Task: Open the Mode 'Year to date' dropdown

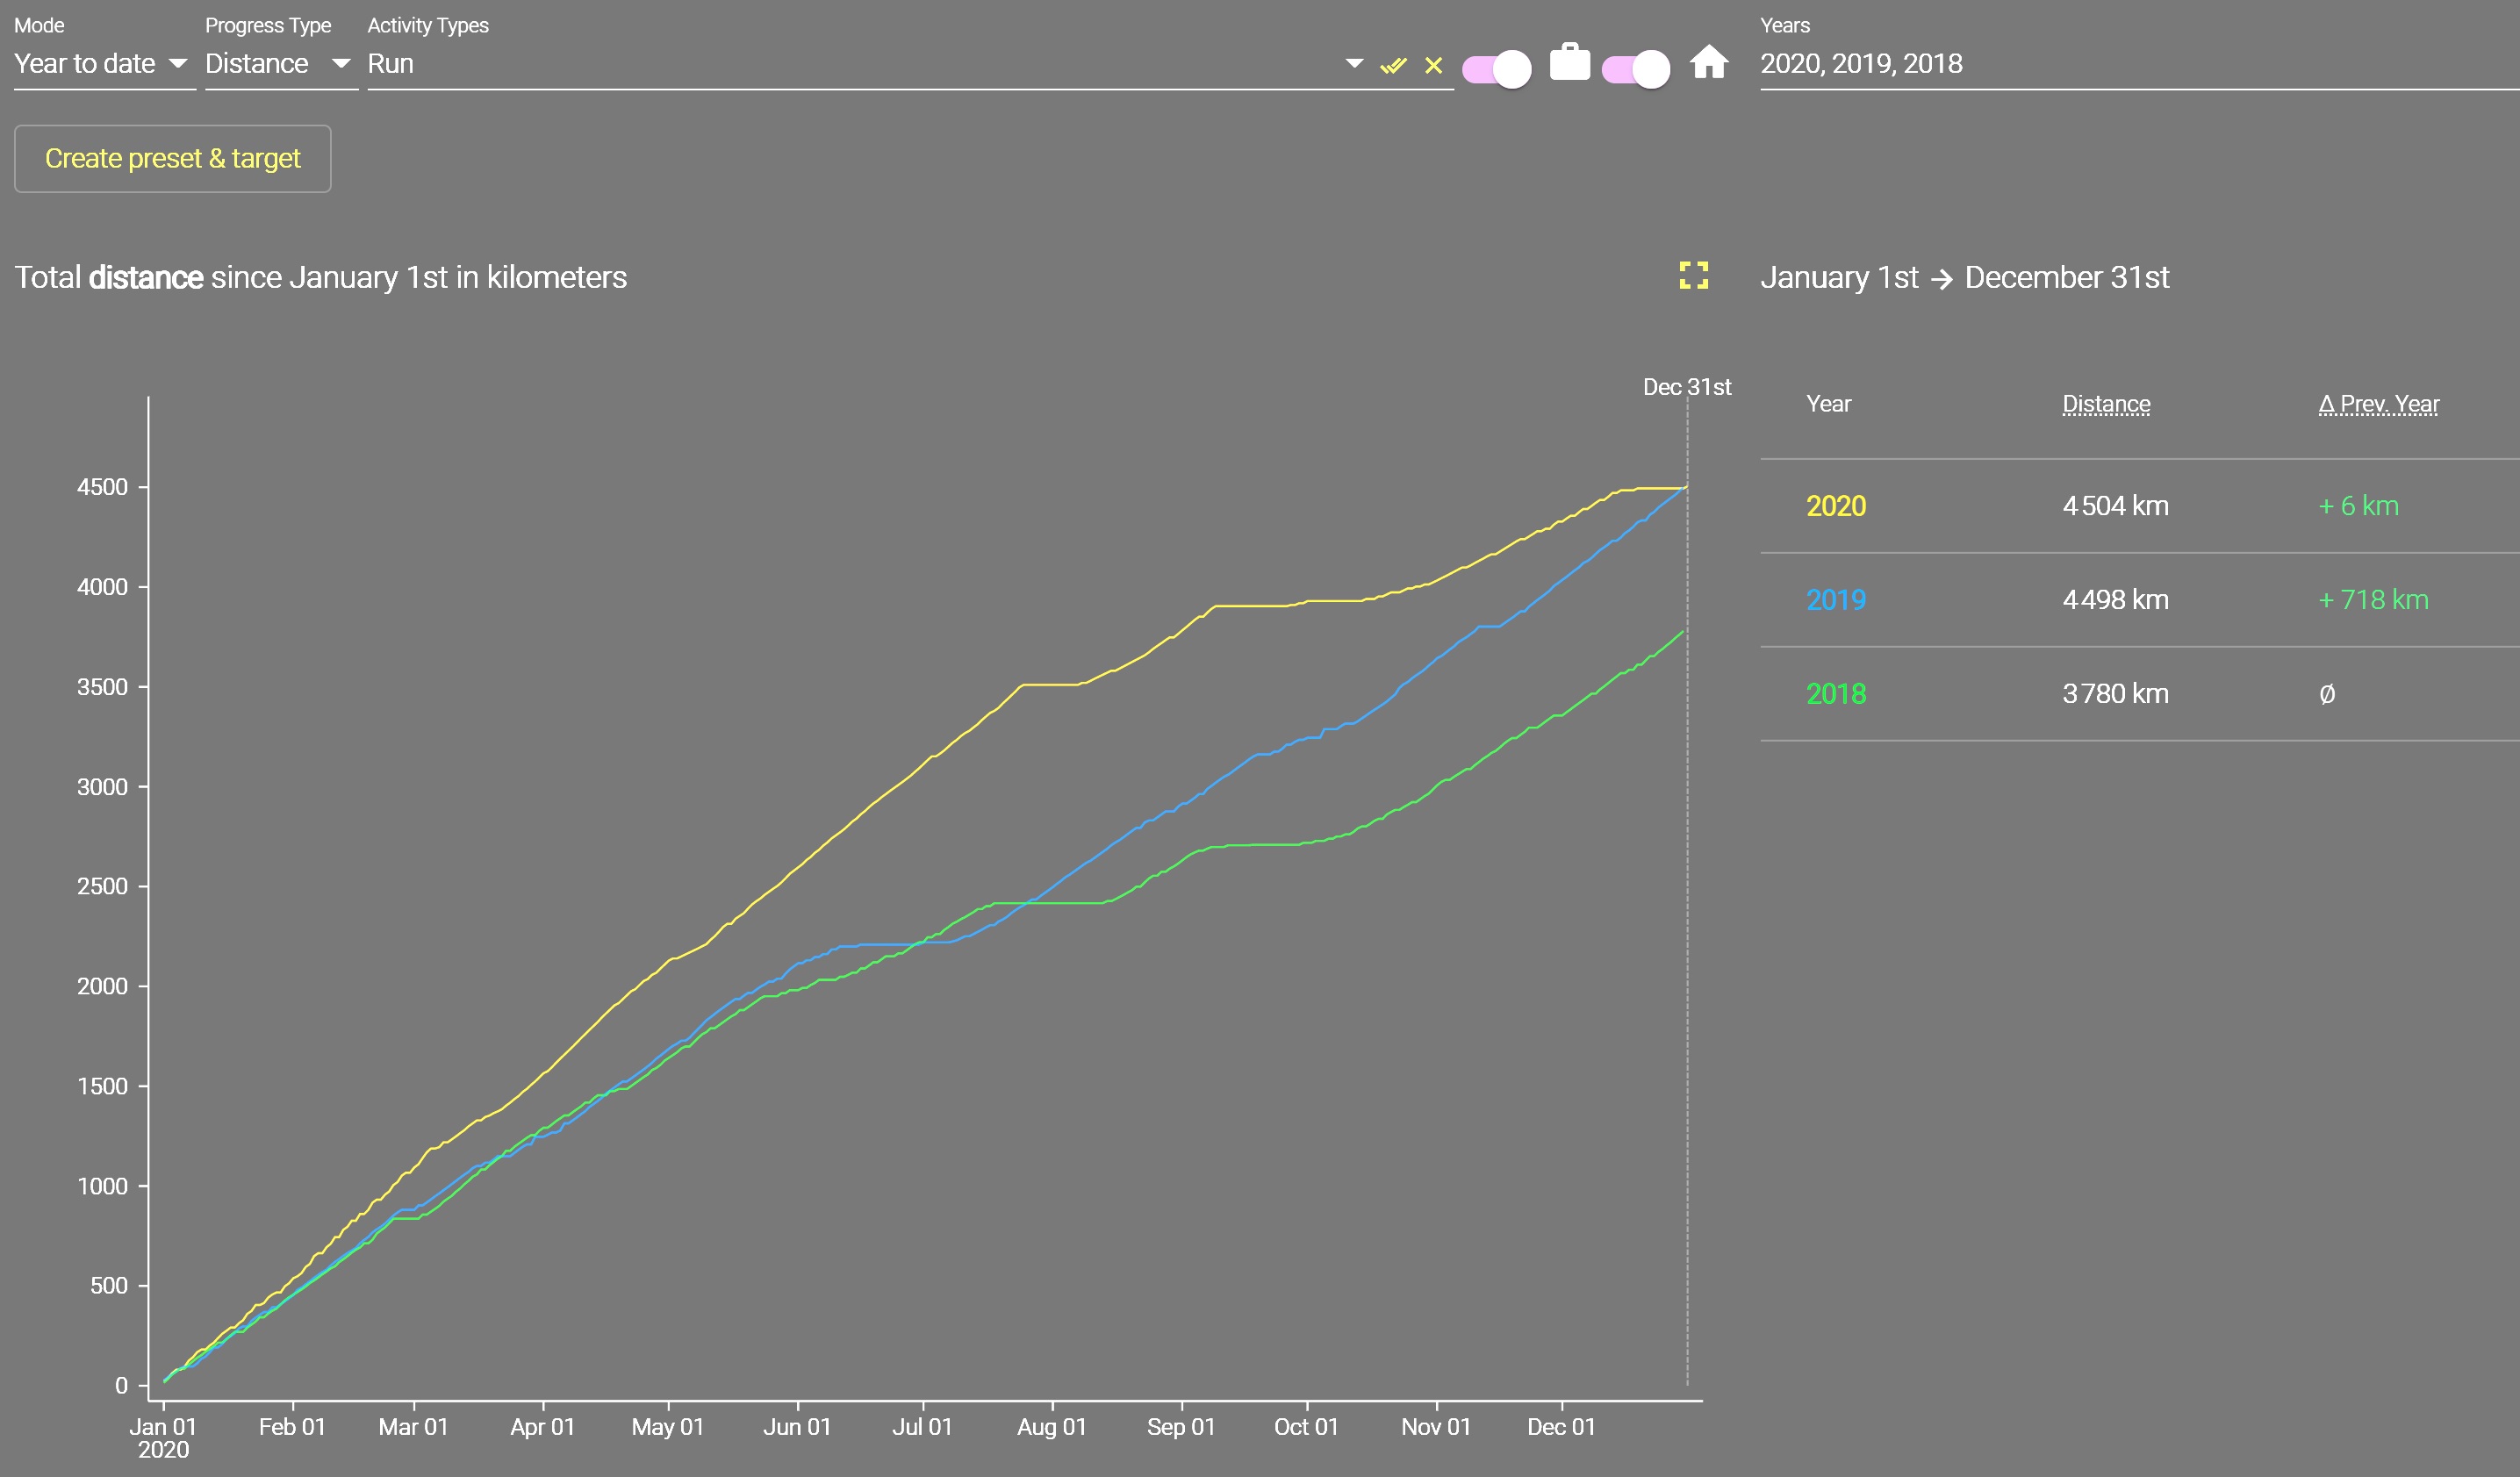Action: (103, 64)
